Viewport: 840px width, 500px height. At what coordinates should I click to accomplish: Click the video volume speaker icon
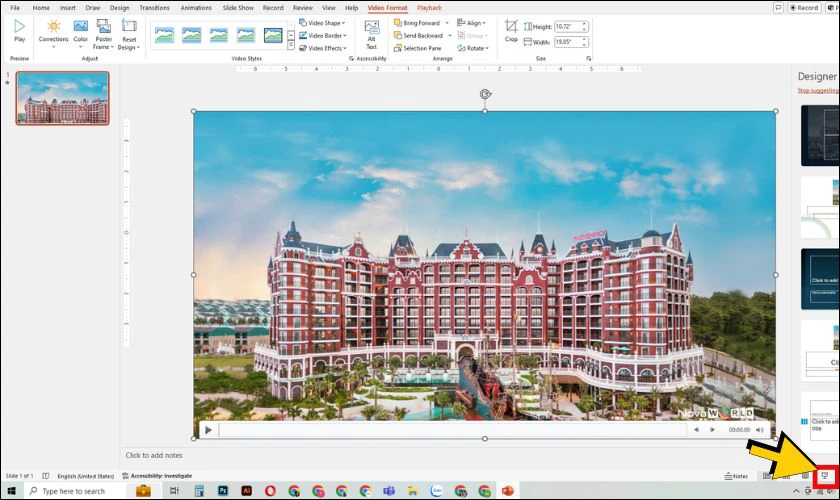pyautogui.click(x=760, y=430)
